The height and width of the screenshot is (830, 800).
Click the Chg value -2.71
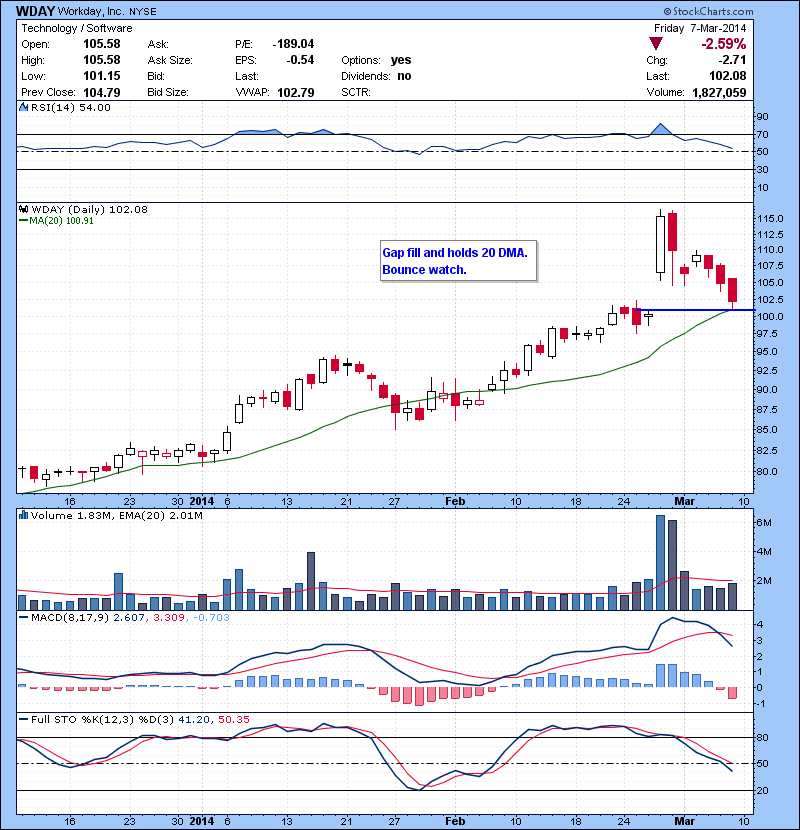click(x=732, y=60)
